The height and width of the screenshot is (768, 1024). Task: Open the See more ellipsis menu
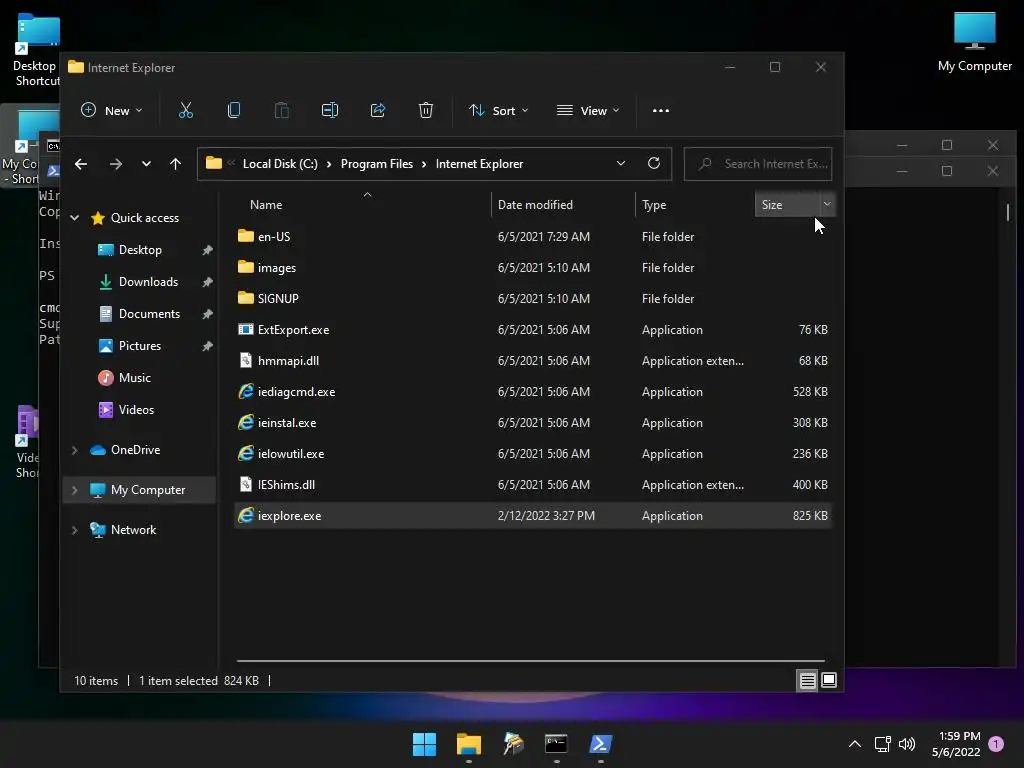point(661,110)
